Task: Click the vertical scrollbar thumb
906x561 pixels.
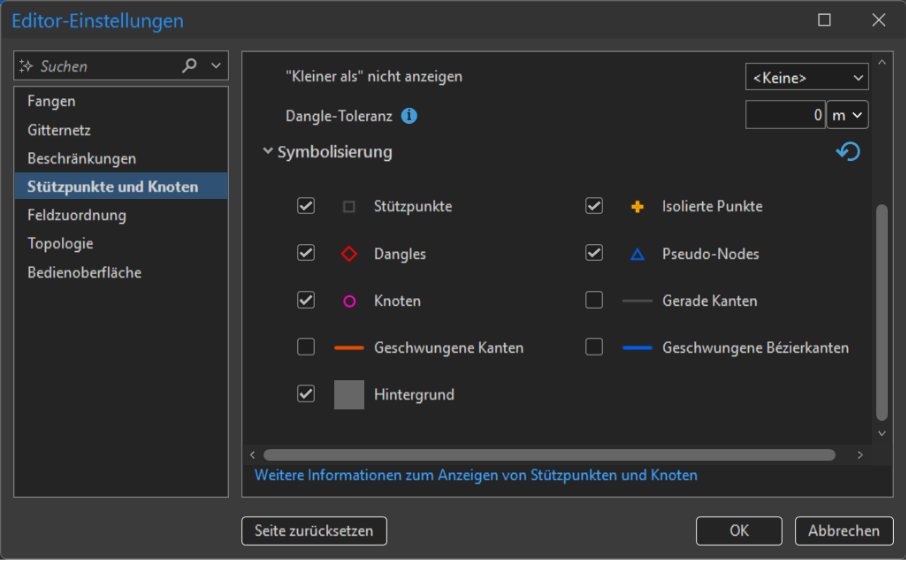Action: [x=881, y=312]
